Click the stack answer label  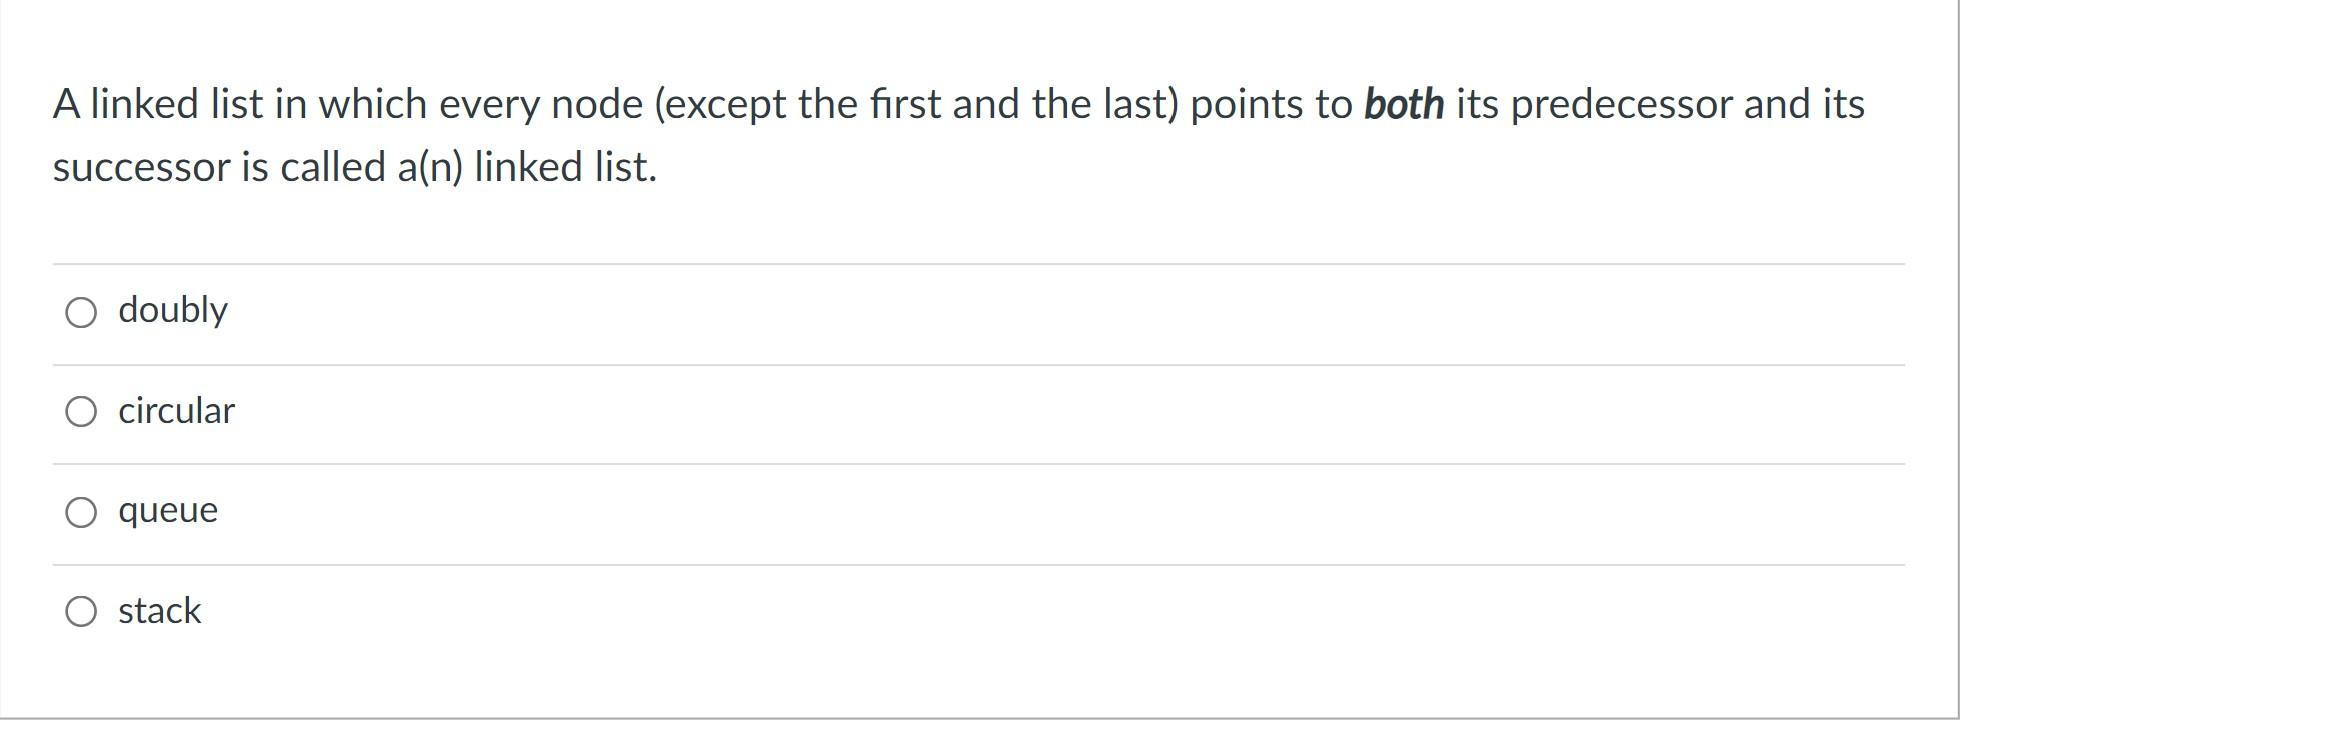(x=159, y=611)
